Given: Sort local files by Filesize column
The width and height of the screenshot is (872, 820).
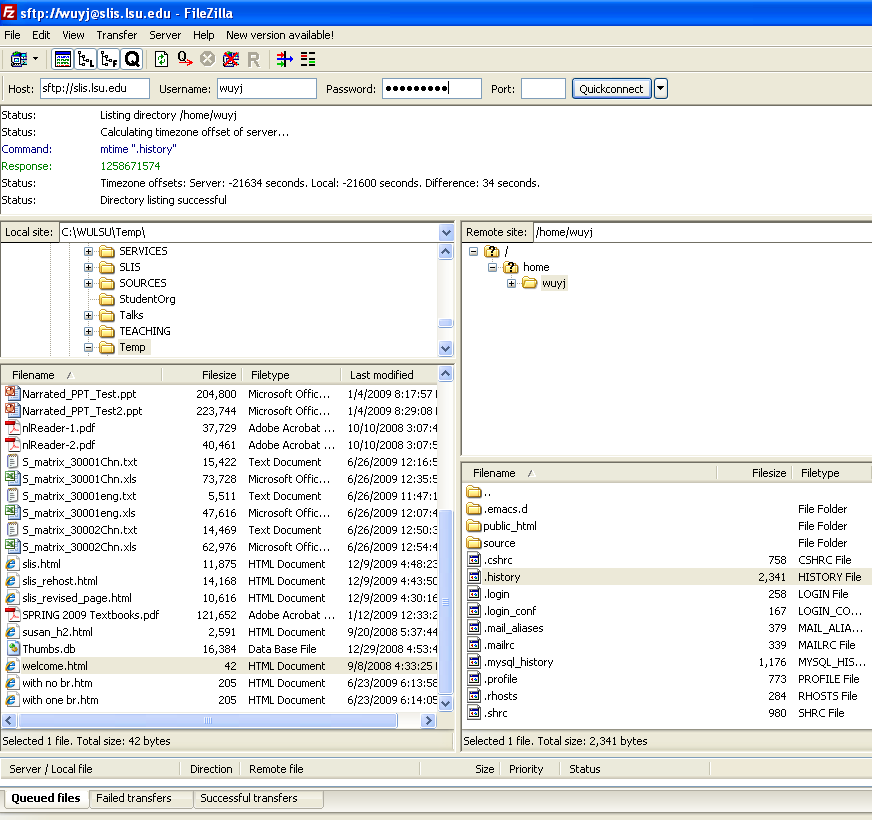Looking at the screenshot, I should pyautogui.click(x=219, y=375).
